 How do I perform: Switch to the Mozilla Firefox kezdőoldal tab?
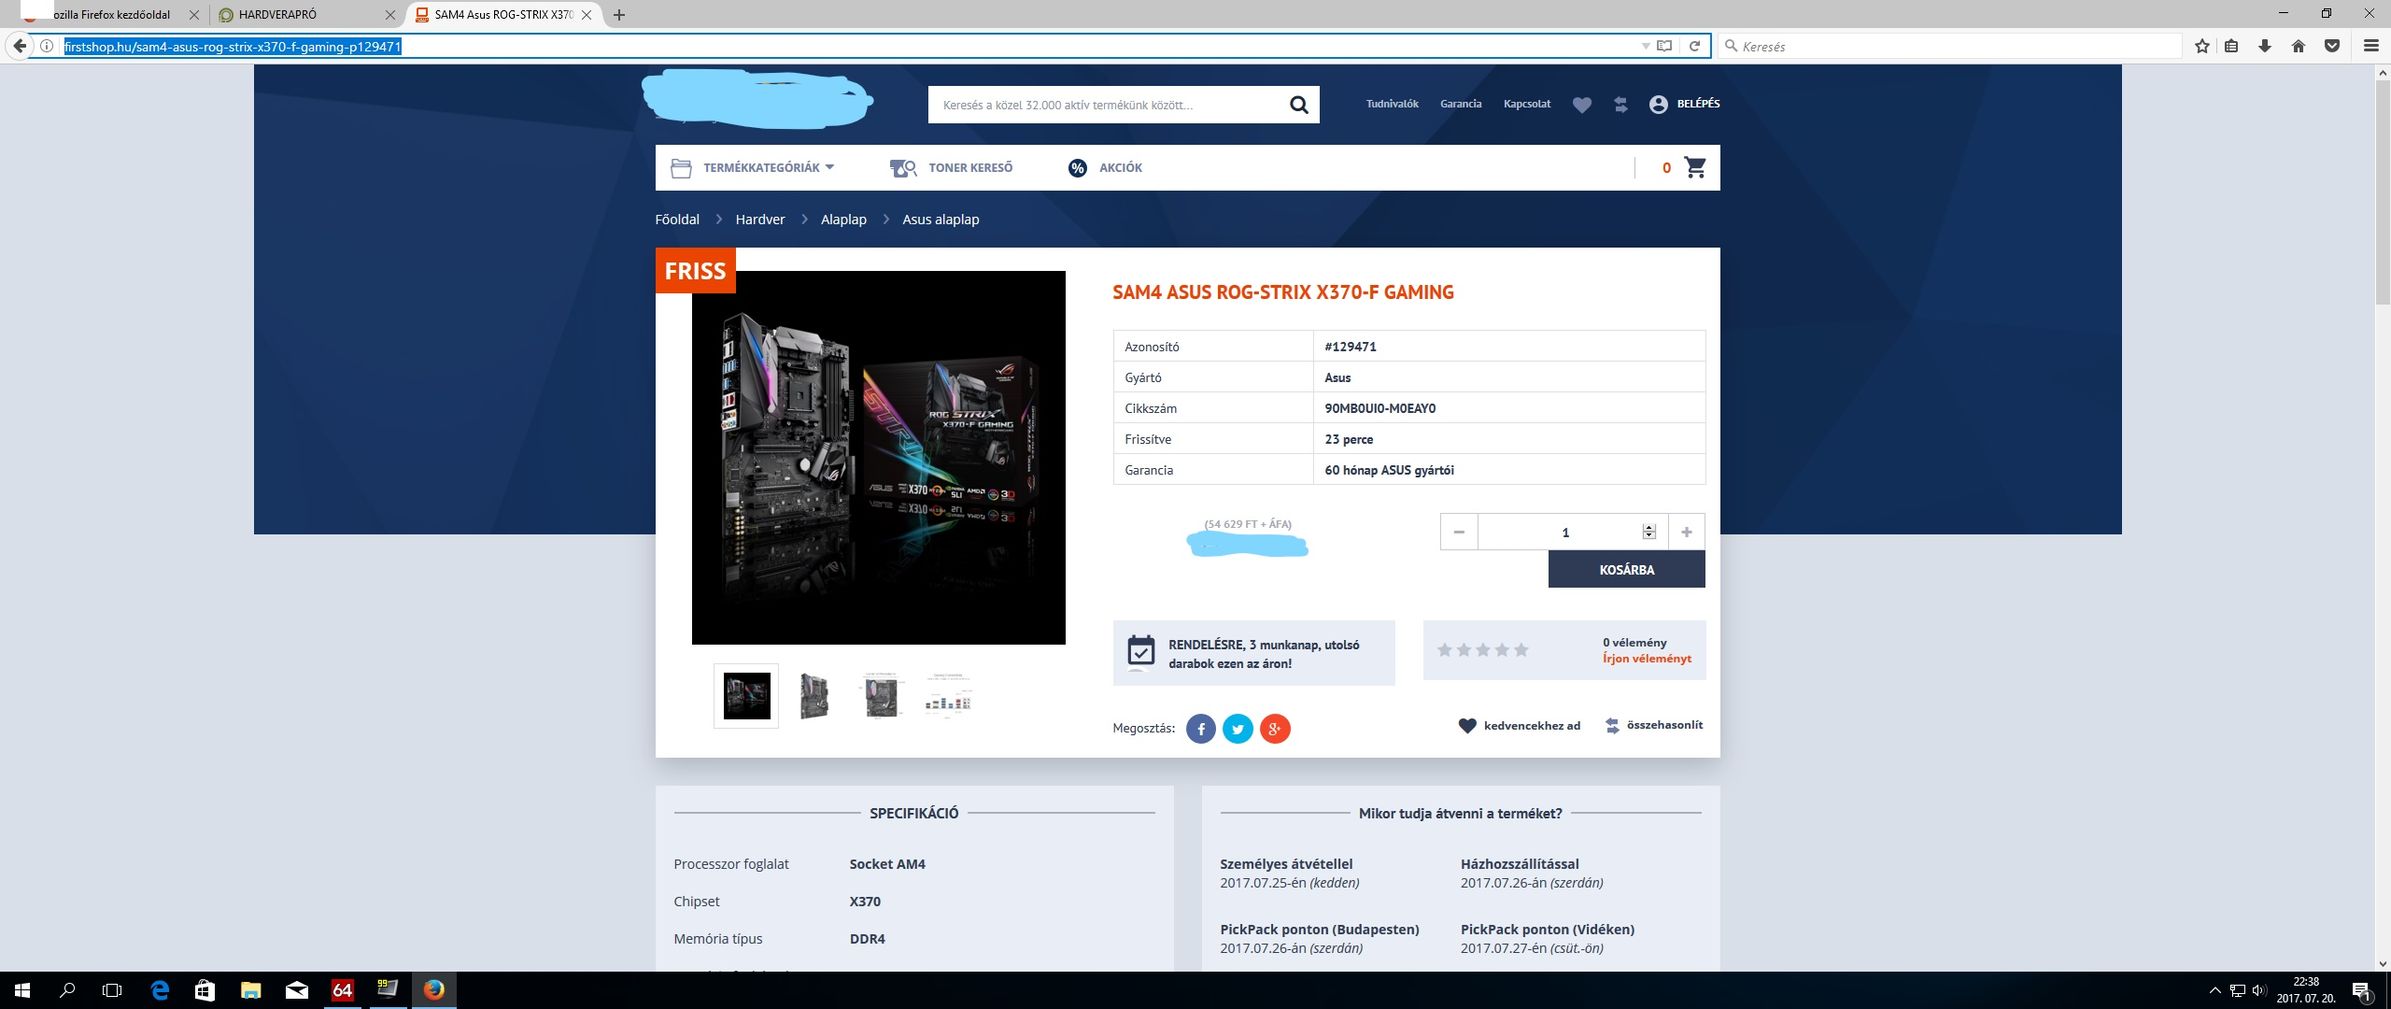110,15
